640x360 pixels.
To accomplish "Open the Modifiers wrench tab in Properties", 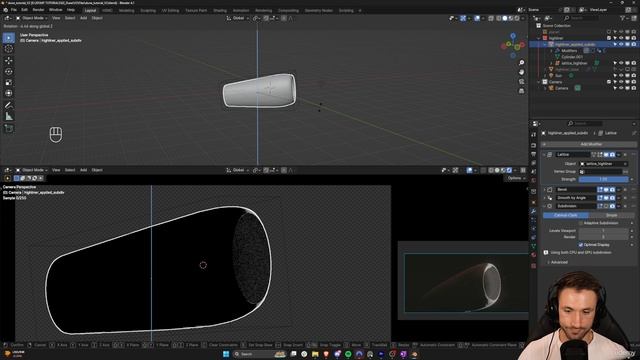I will pos(533,211).
